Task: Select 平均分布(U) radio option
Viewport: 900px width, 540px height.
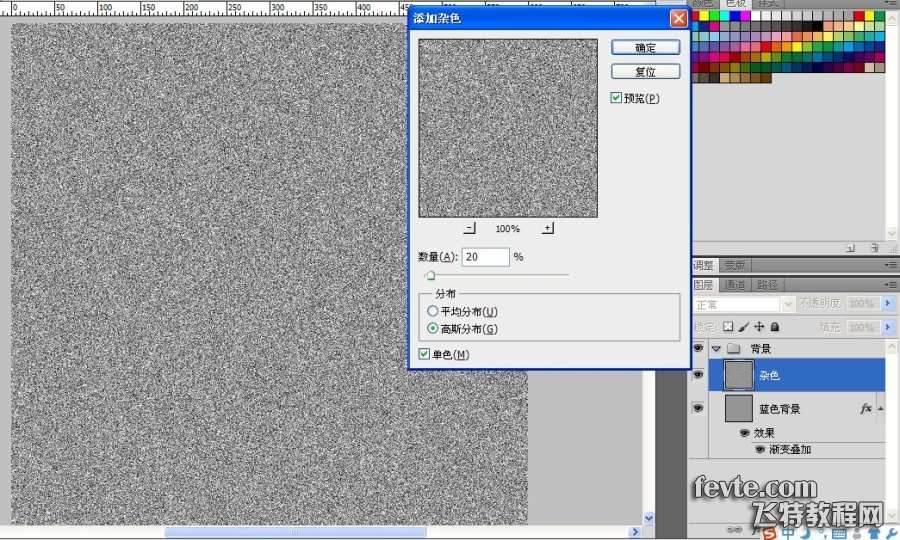Action: pyautogui.click(x=432, y=311)
